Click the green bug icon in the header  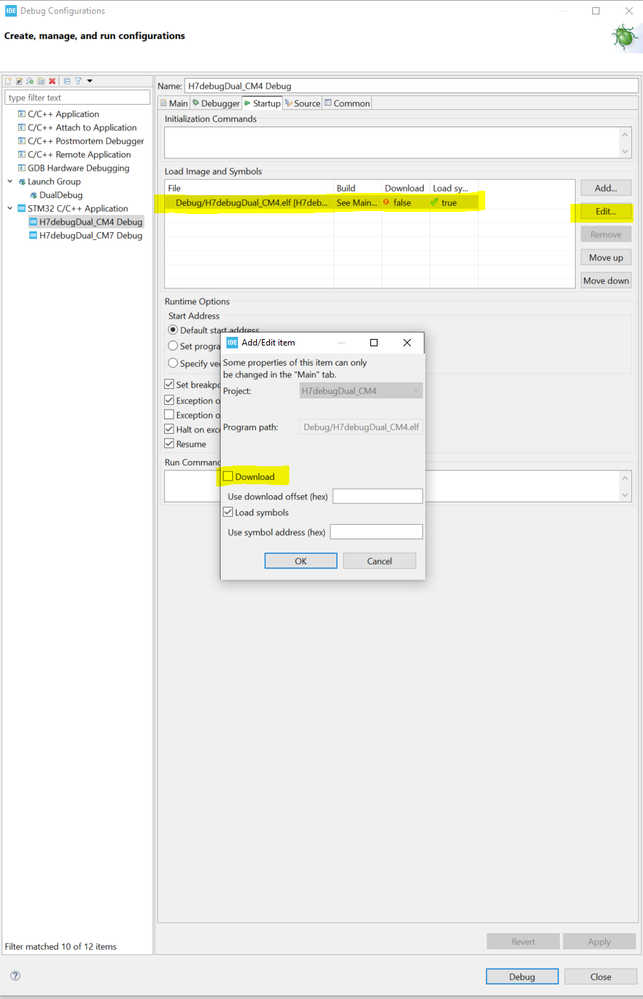(624, 37)
